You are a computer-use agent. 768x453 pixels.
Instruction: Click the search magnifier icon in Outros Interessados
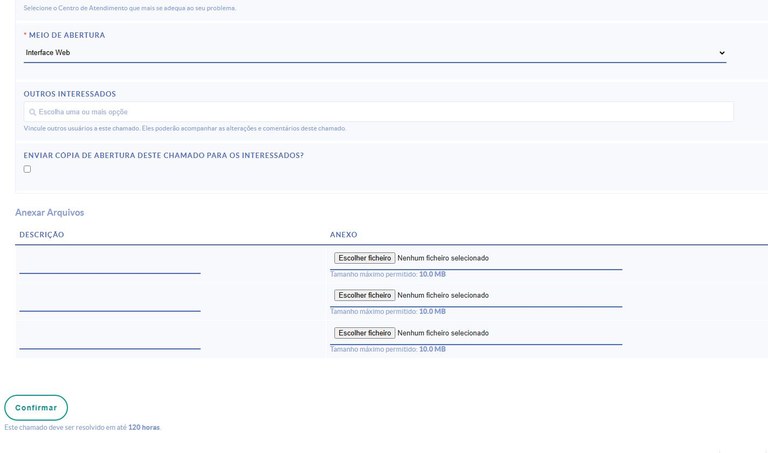click(32, 113)
